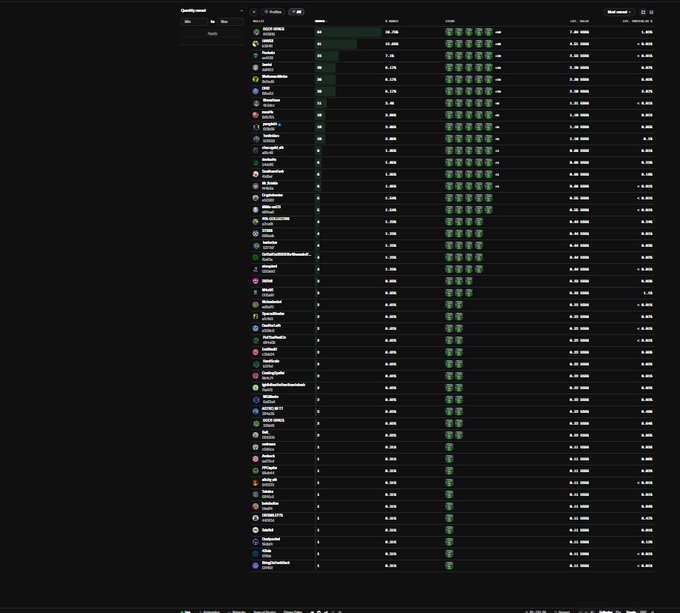
Task: Switch to the grid view layout icon
Action: click(x=643, y=12)
